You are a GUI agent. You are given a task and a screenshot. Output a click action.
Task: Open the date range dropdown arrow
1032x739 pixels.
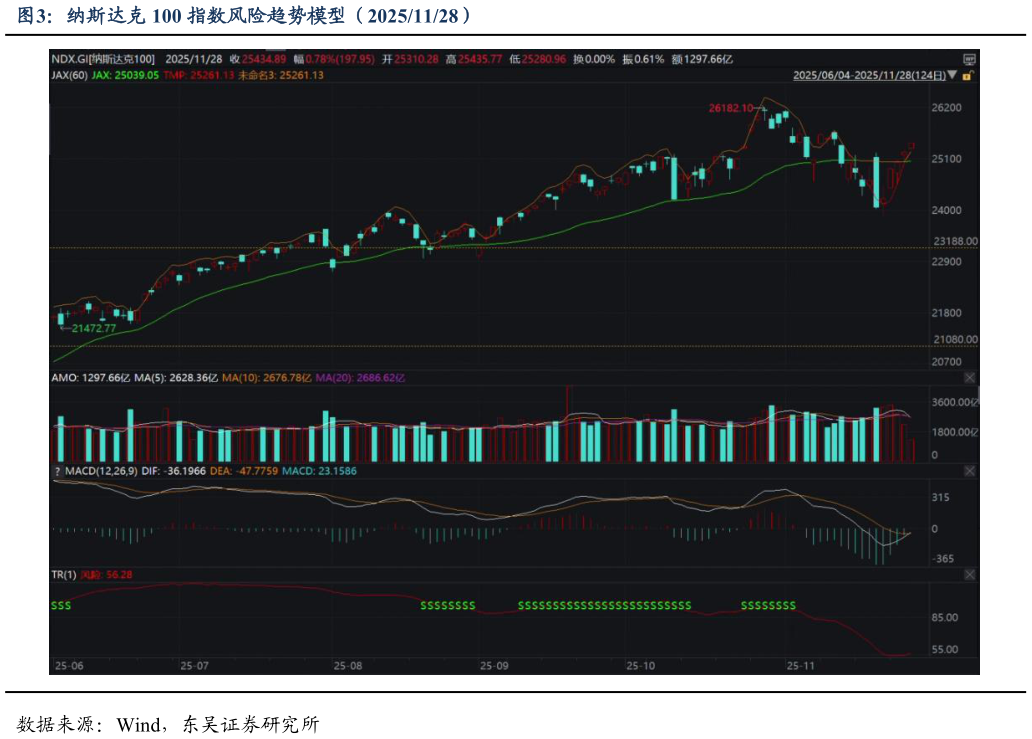[x=953, y=75]
